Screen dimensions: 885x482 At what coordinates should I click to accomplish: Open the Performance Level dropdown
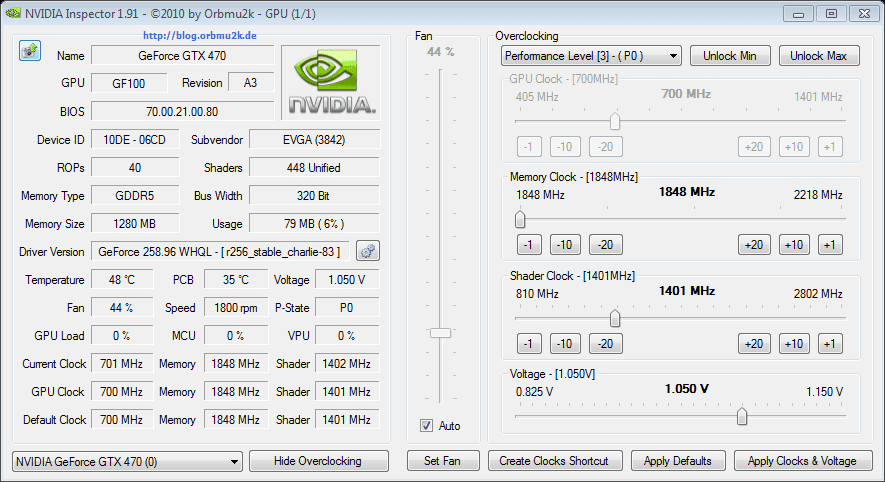pos(591,56)
